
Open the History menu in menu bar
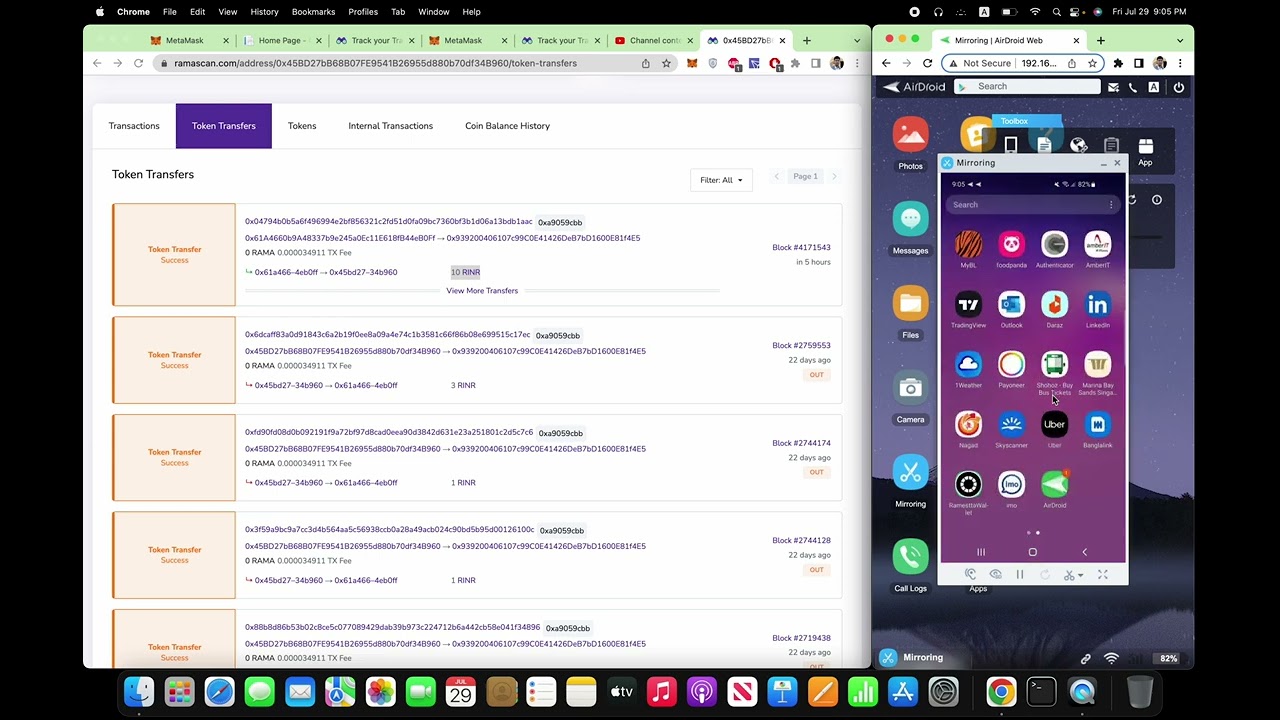(264, 12)
